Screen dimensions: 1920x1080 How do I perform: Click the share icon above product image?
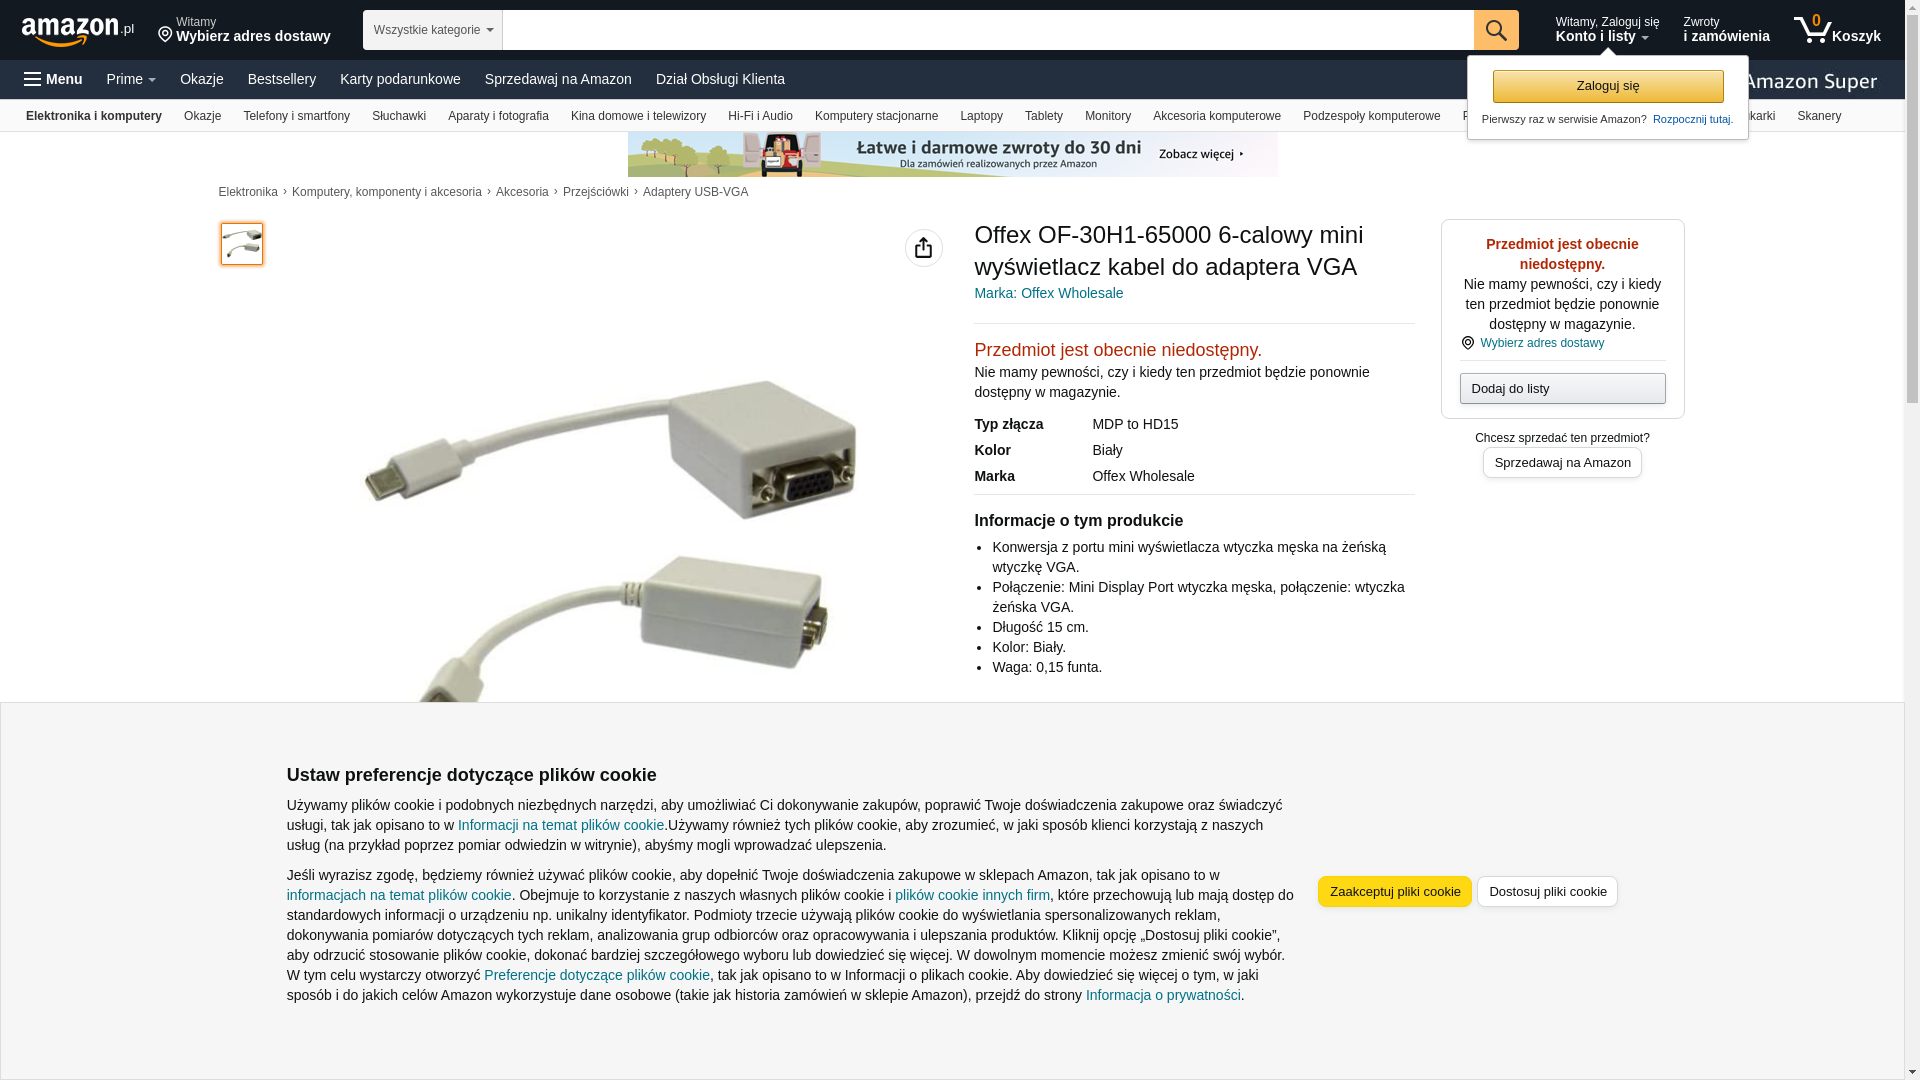pos(924,248)
